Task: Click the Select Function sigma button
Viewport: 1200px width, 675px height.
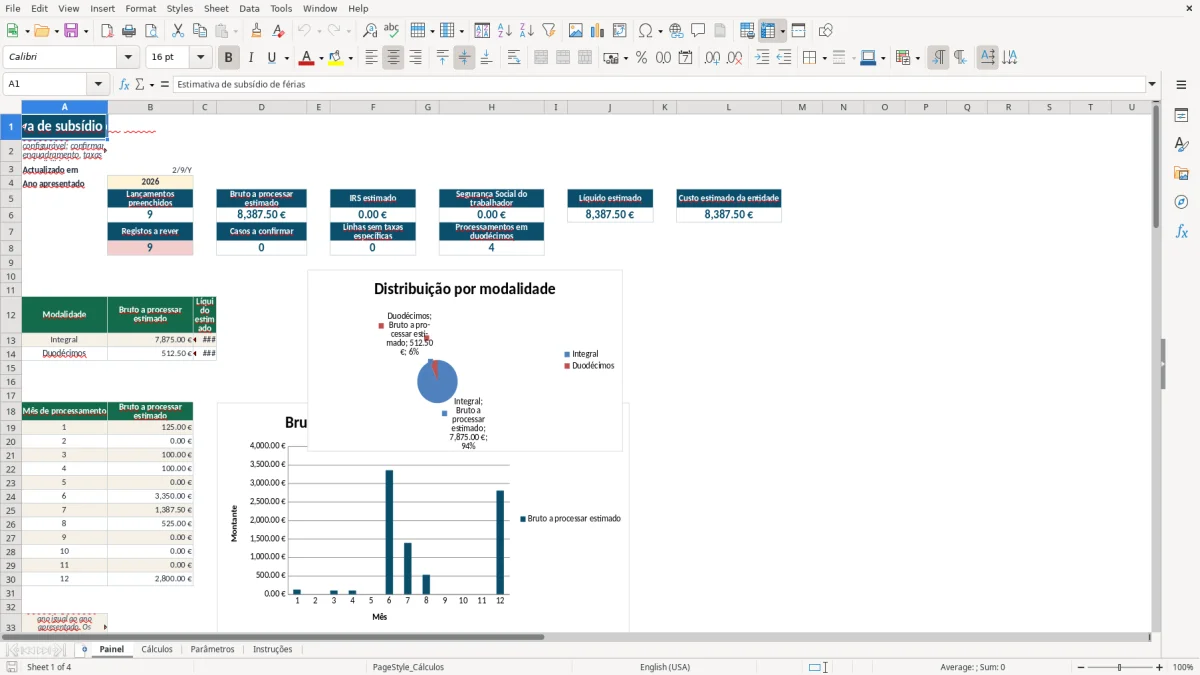Action: (x=139, y=84)
